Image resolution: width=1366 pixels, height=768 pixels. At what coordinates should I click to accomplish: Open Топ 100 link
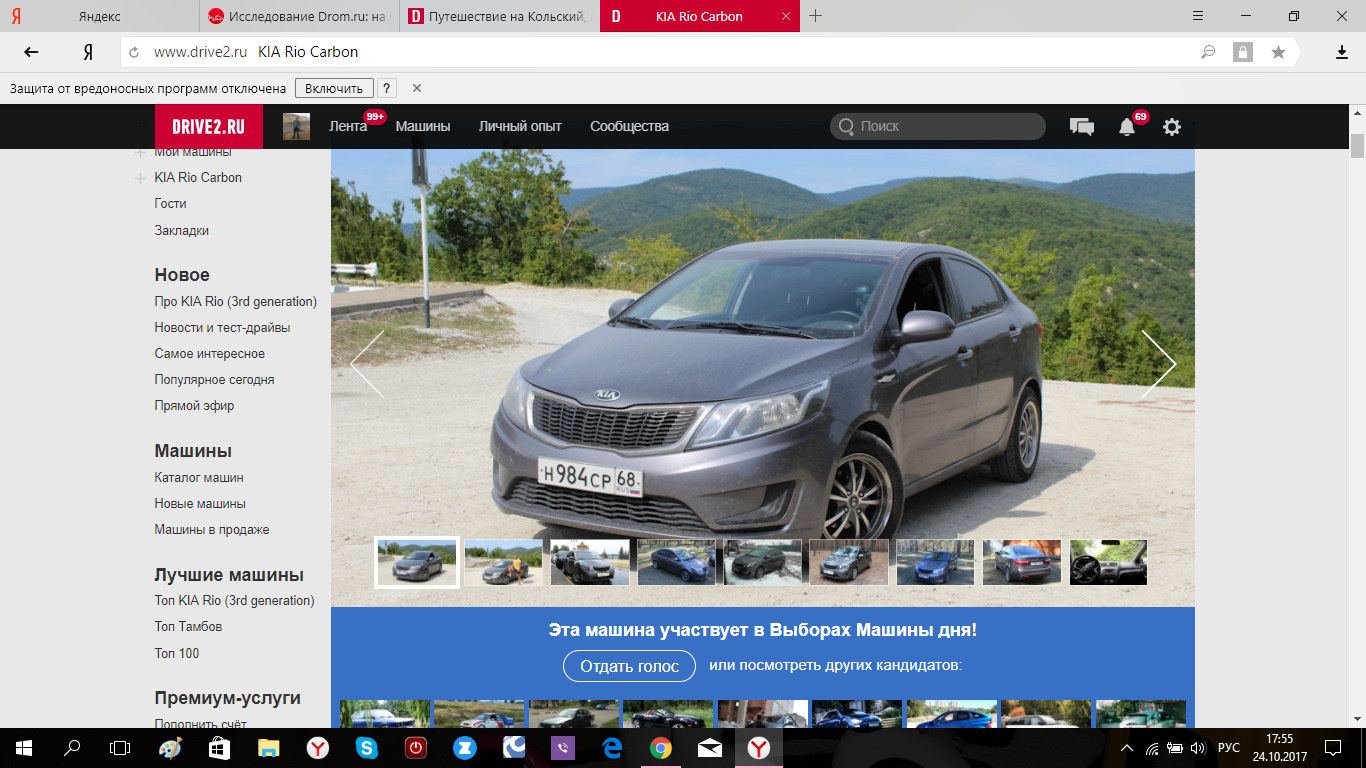pos(177,653)
